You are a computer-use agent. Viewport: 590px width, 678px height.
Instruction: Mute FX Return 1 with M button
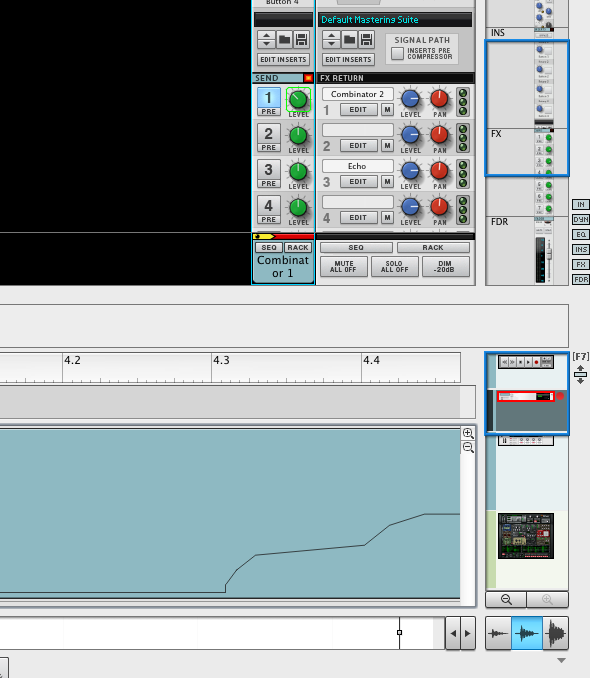click(387, 110)
